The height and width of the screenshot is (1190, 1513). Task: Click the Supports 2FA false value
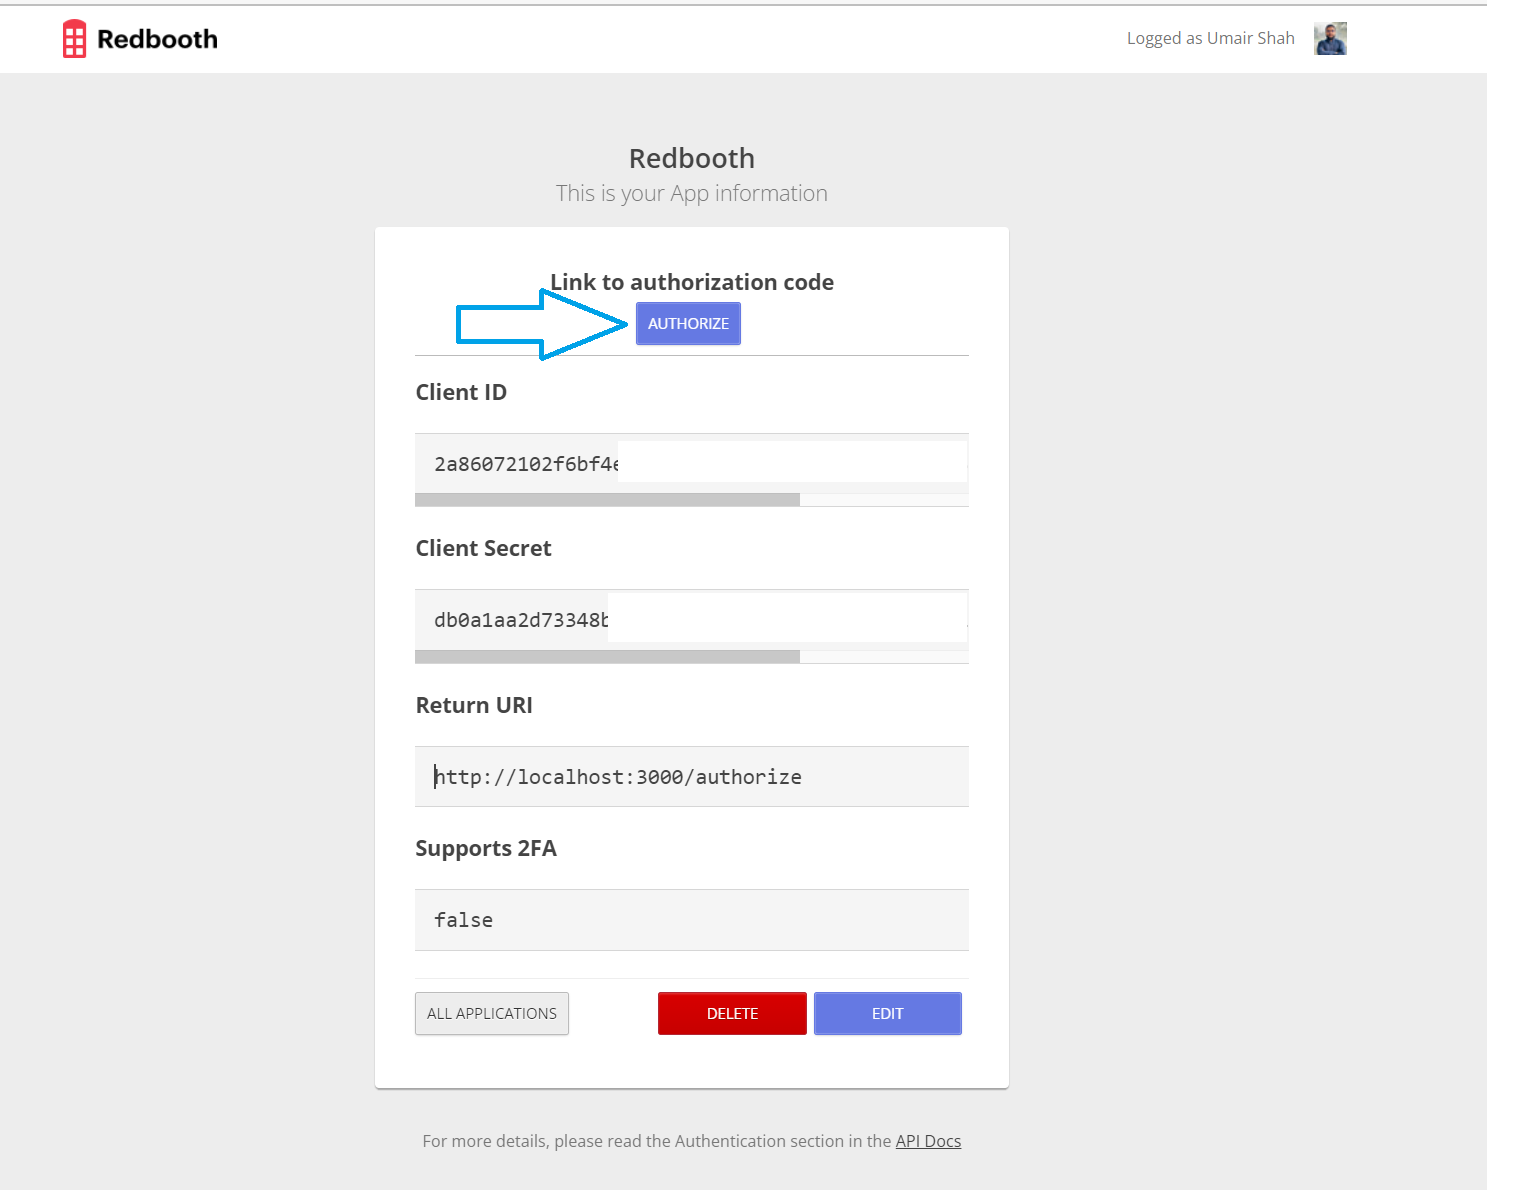pos(690,919)
